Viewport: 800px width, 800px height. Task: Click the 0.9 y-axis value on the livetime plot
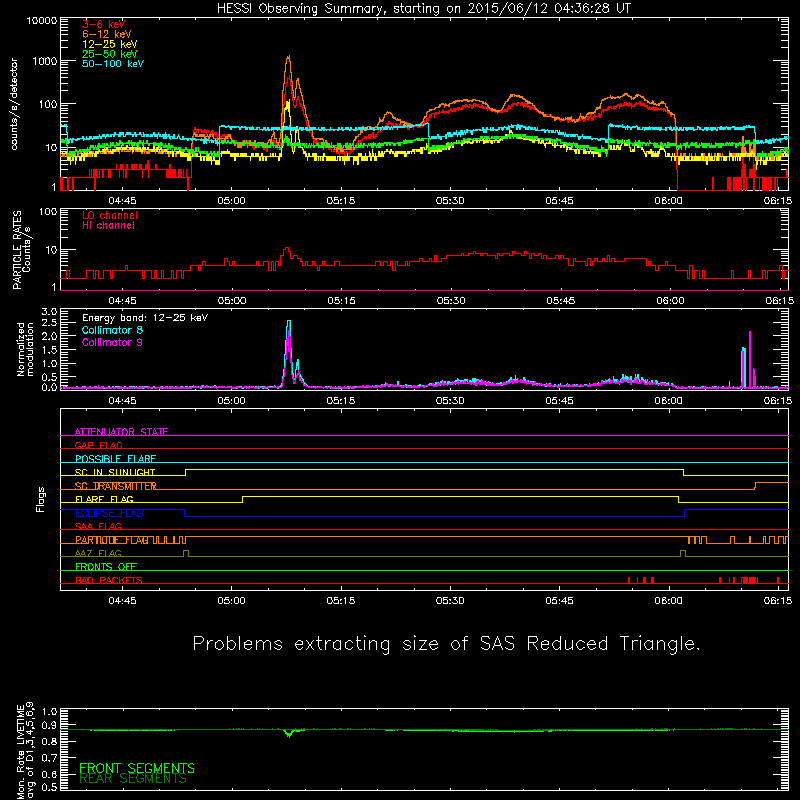pos(49,726)
